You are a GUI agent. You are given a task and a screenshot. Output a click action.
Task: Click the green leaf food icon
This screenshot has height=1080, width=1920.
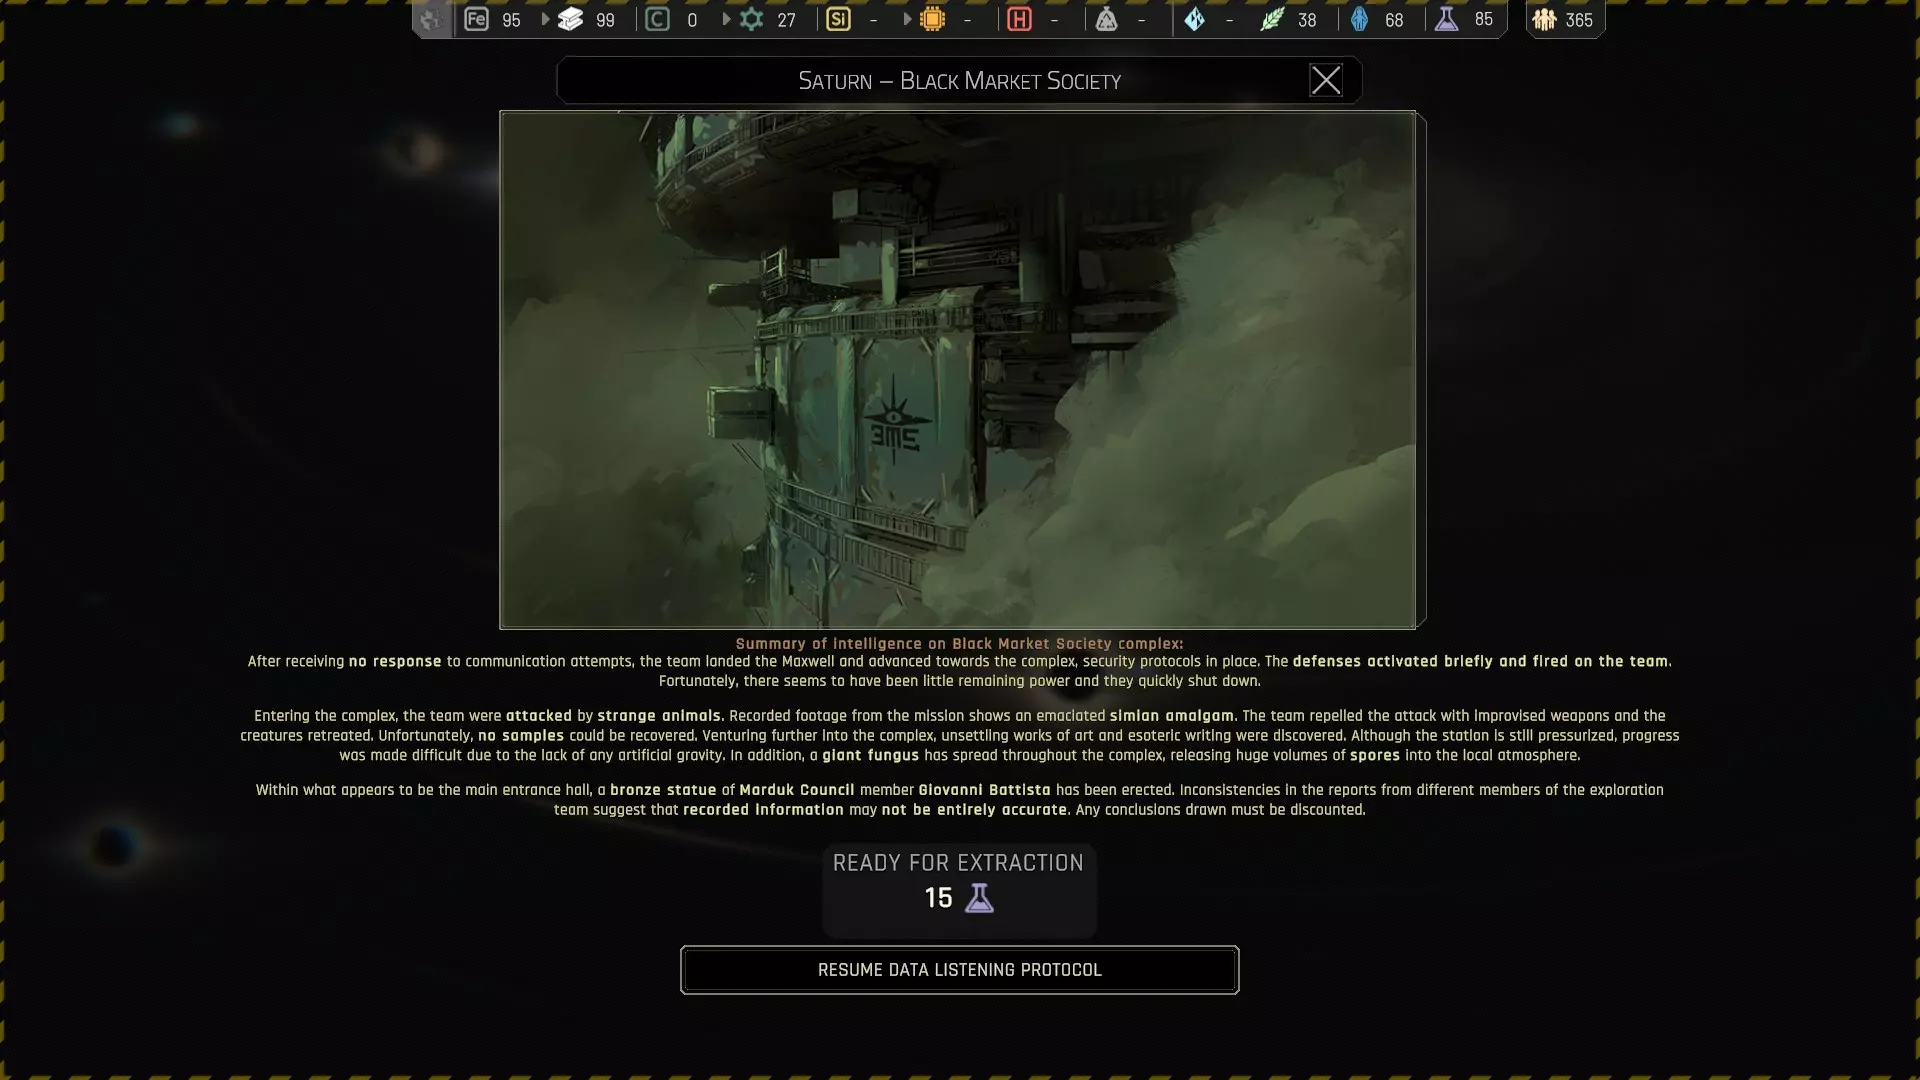click(x=1272, y=19)
